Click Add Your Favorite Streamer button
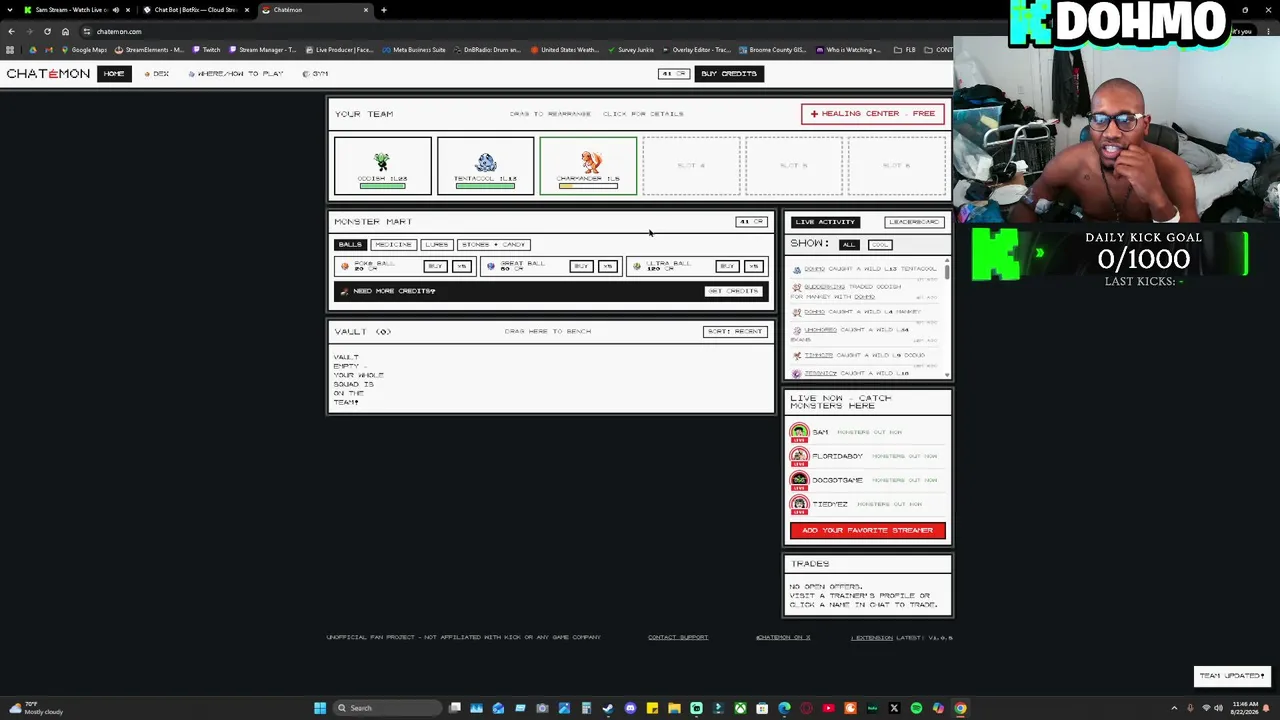The image size is (1280, 720). 867,530
